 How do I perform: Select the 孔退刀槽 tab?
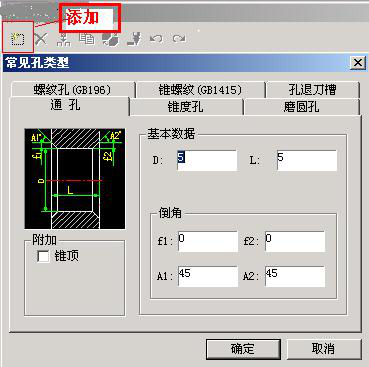coord(312,90)
